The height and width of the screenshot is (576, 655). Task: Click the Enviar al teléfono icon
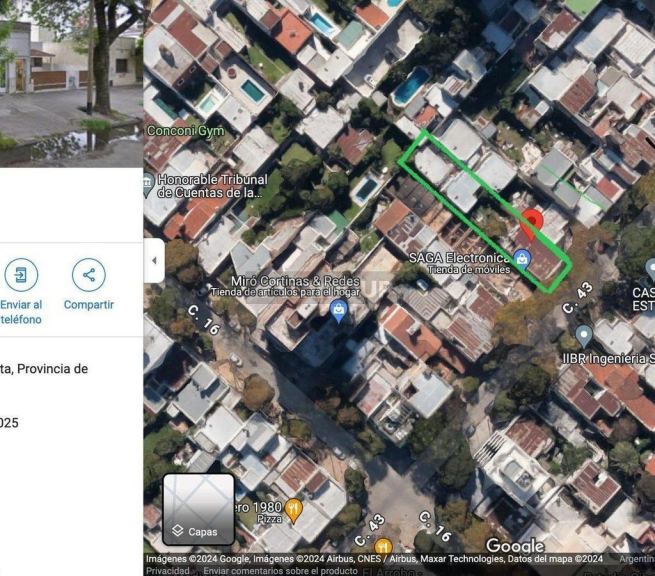point(21,275)
